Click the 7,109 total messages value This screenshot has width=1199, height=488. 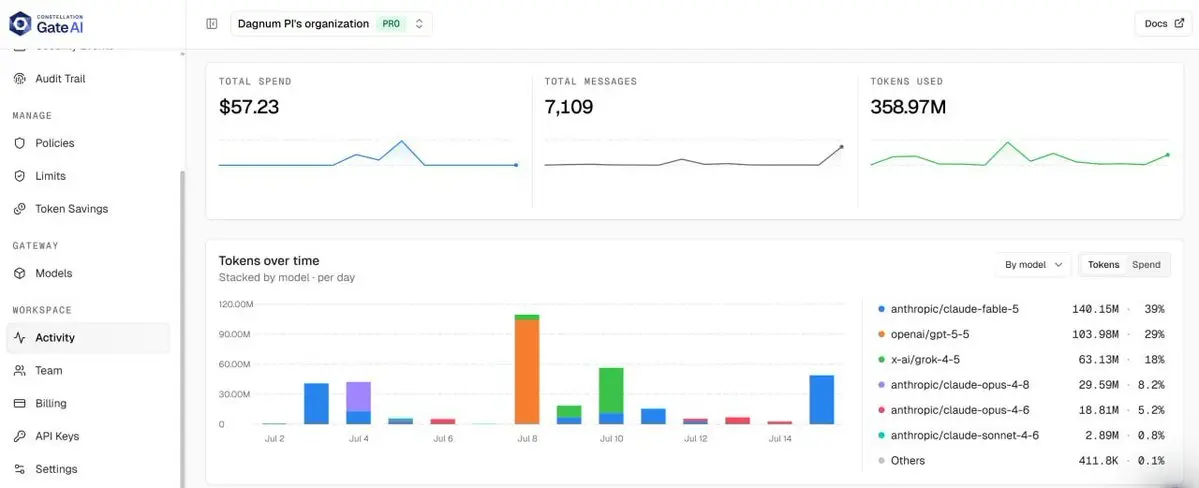click(x=569, y=107)
